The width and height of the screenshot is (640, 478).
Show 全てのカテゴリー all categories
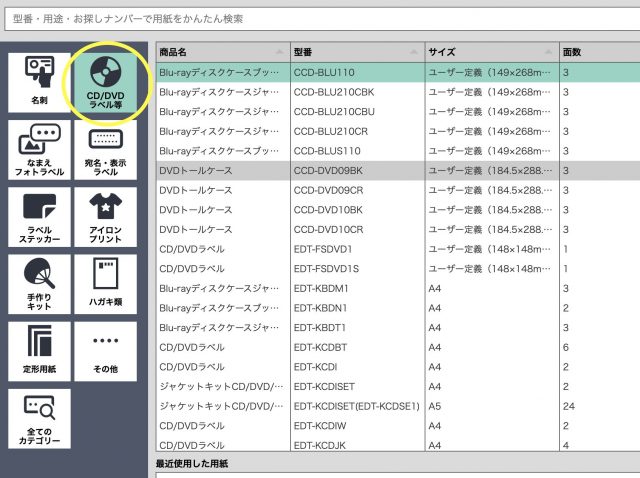coord(39,418)
